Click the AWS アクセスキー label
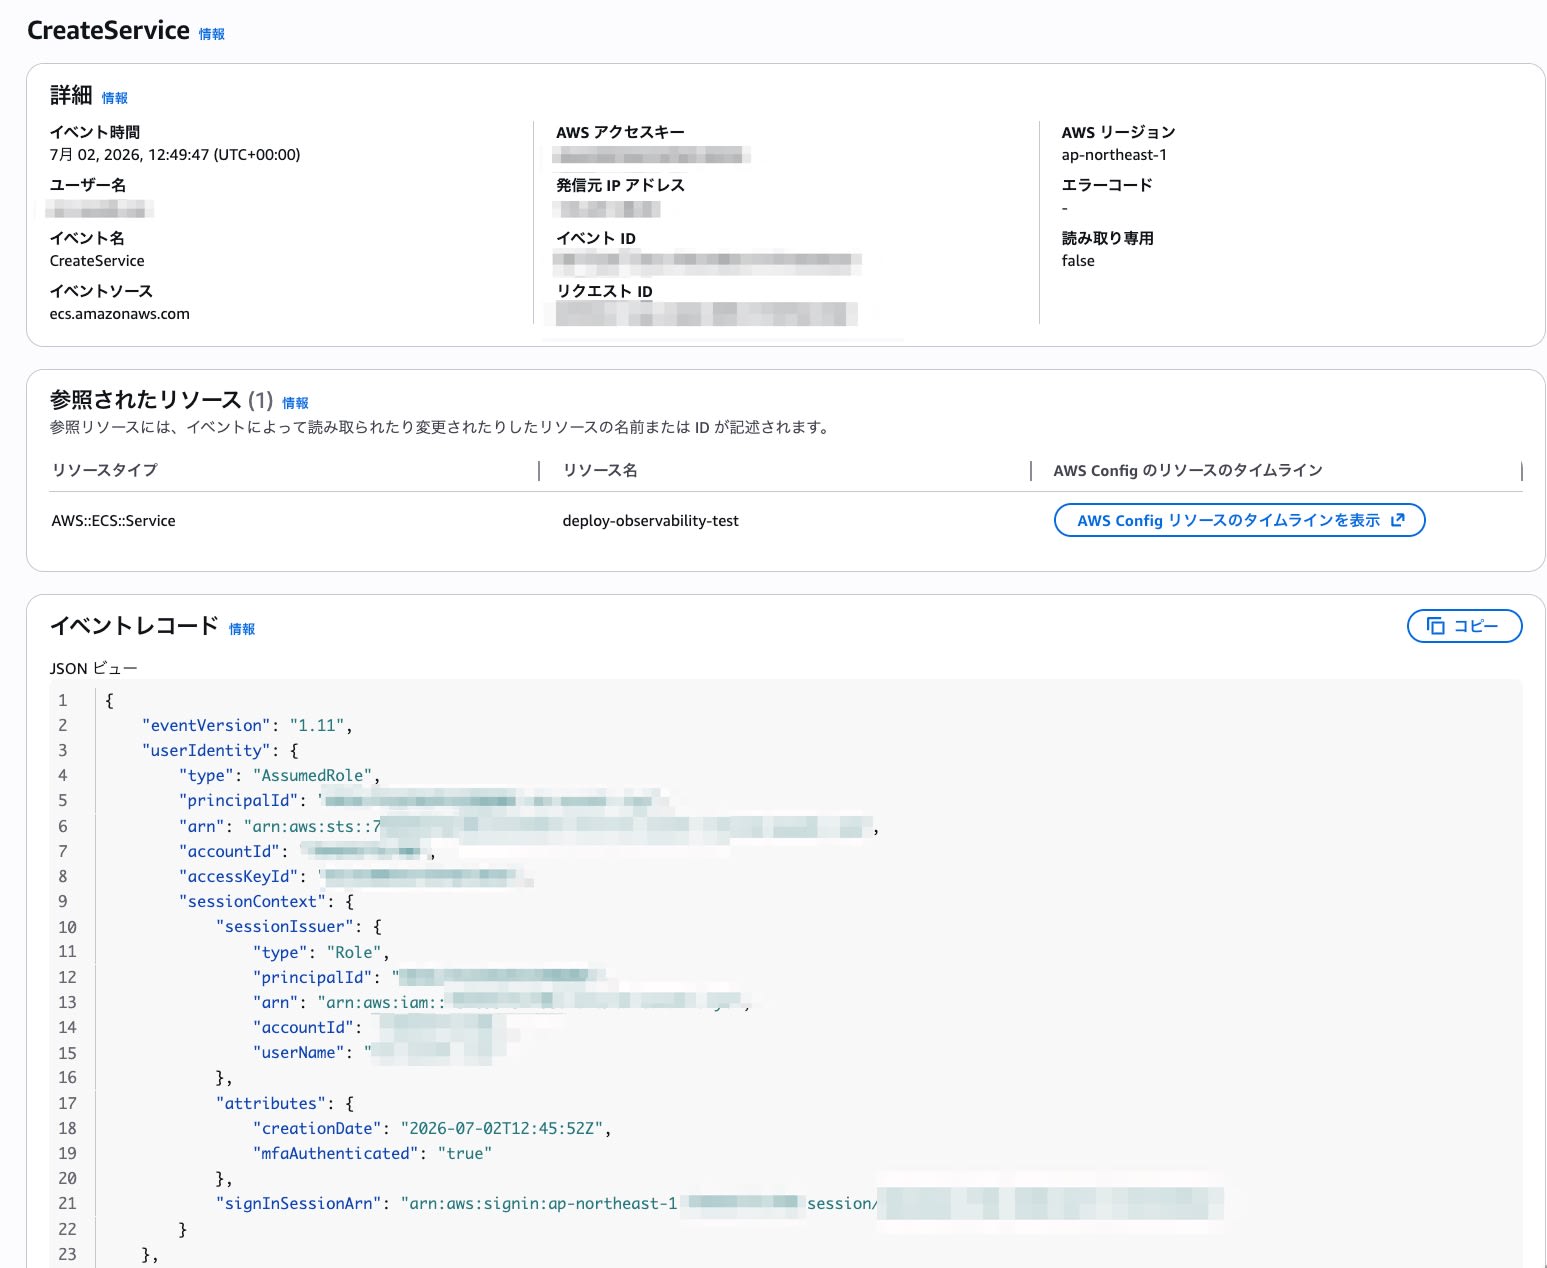This screenshot has width=1547, height=1268. pyautogui.click(x=620, y=133)
